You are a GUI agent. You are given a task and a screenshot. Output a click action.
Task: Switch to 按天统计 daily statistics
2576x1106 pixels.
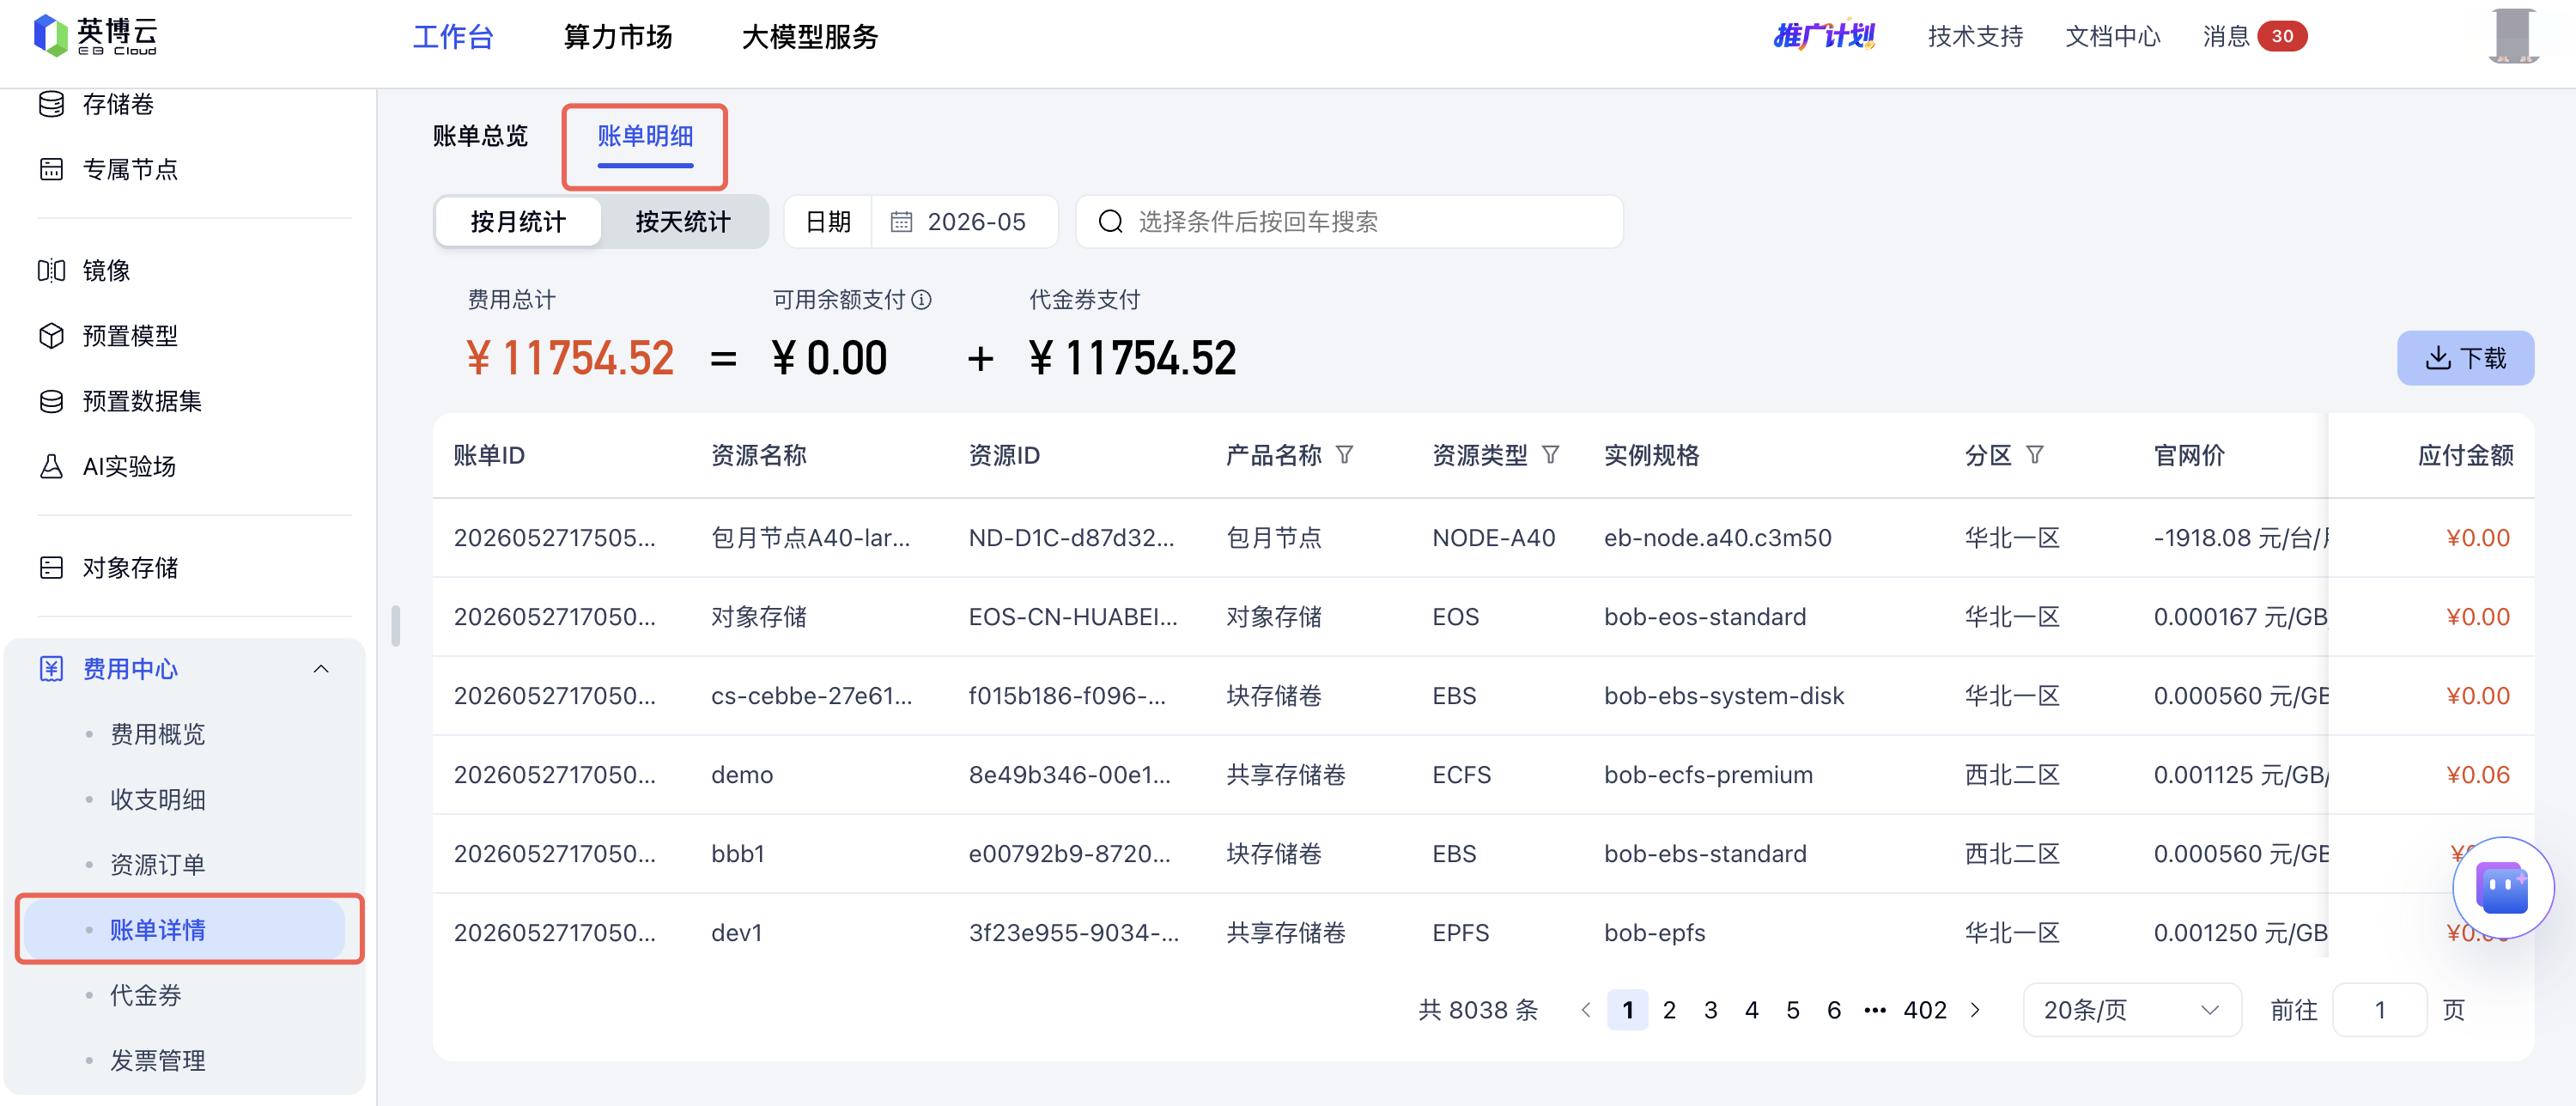[x=683, y=222]
